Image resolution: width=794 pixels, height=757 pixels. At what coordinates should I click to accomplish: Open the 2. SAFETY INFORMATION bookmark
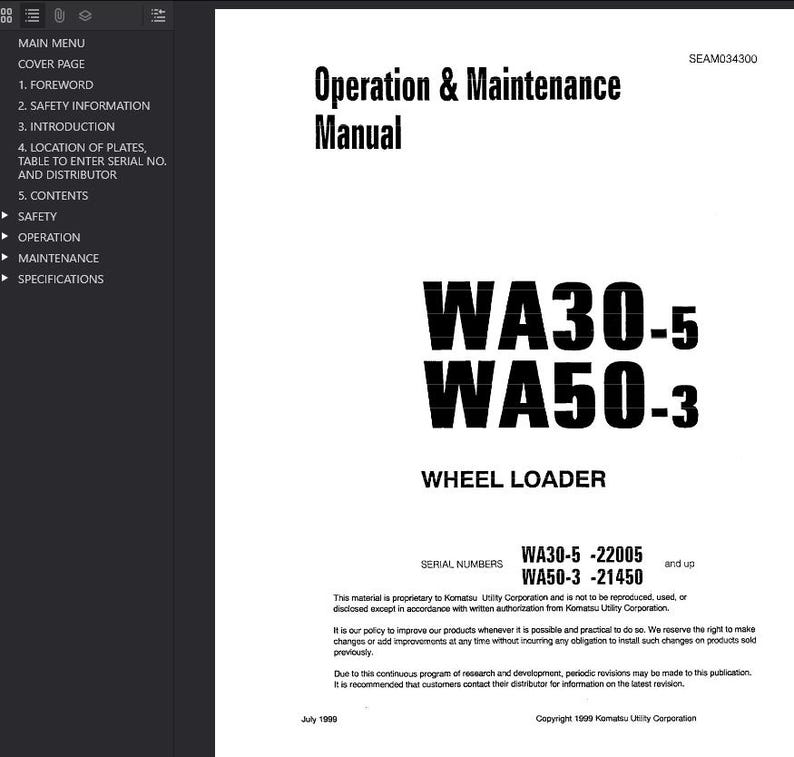click(x=84, y=105)
